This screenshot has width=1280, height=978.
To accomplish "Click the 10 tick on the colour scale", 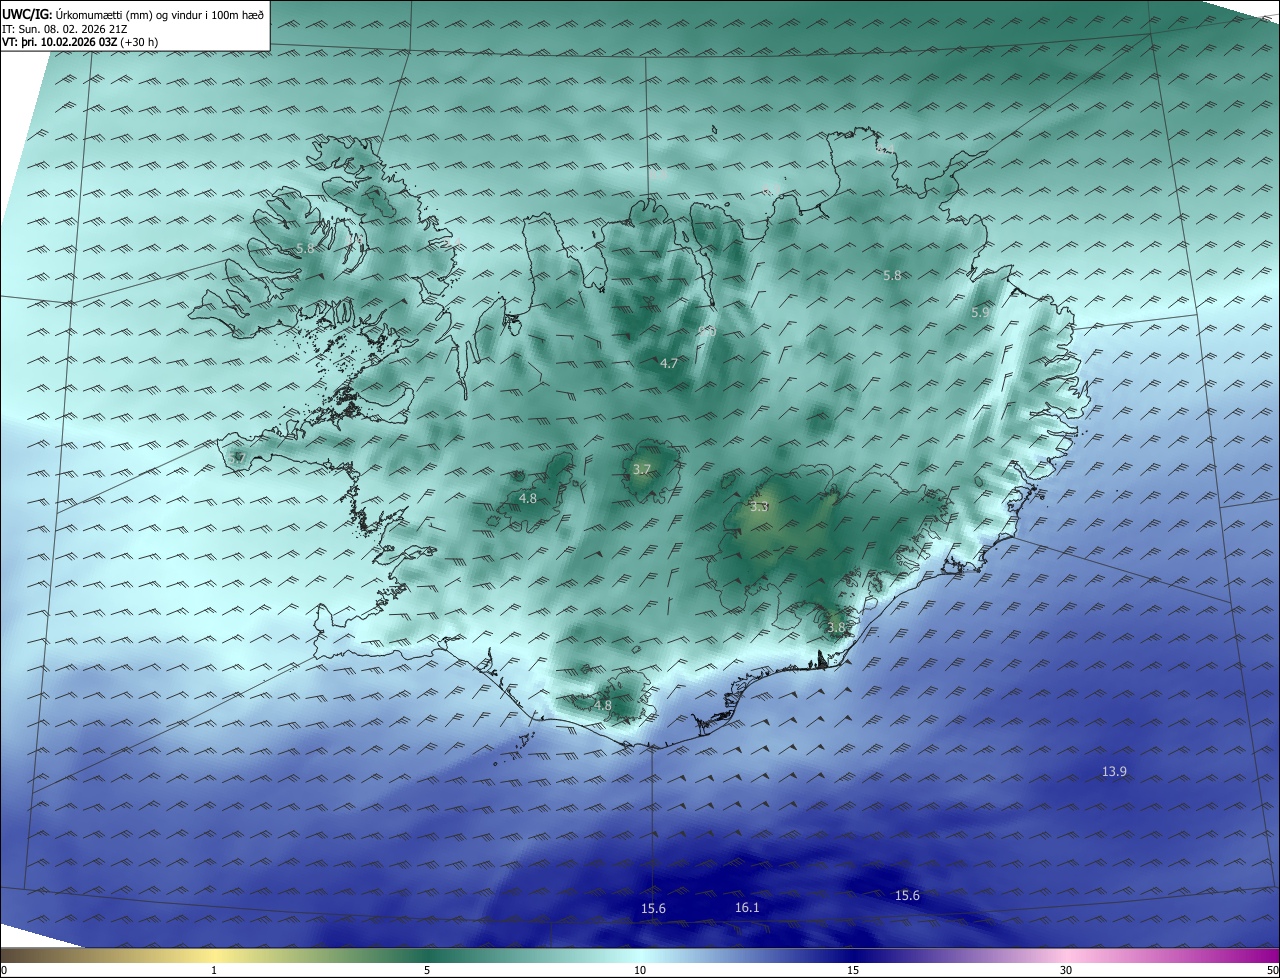I will [640, 970].
